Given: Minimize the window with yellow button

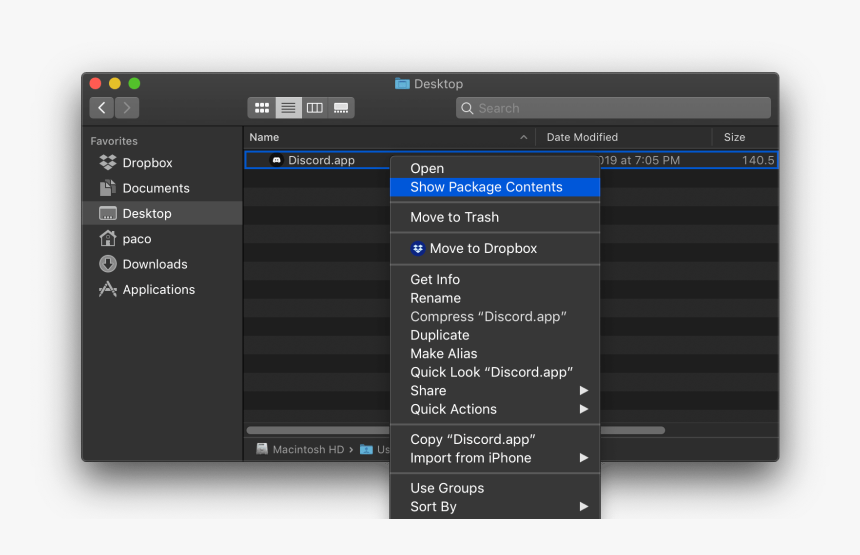Looking at the screenshot, I should coord(115,83).
